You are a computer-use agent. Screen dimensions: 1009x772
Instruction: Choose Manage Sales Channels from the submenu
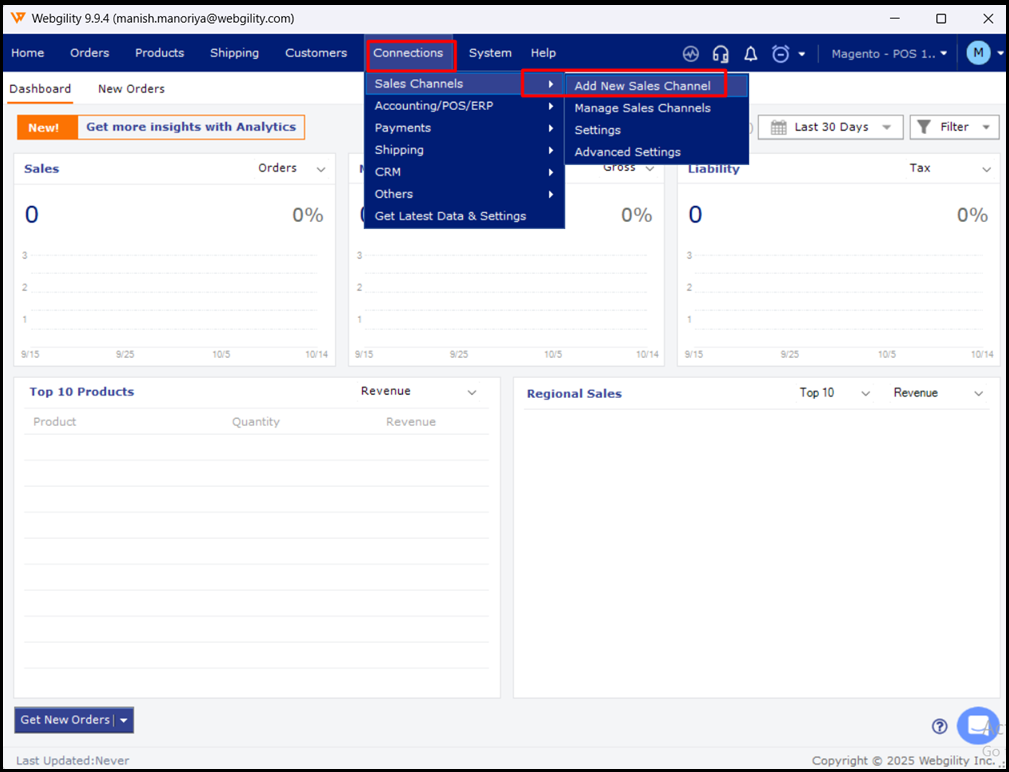[x=642, y=108]
